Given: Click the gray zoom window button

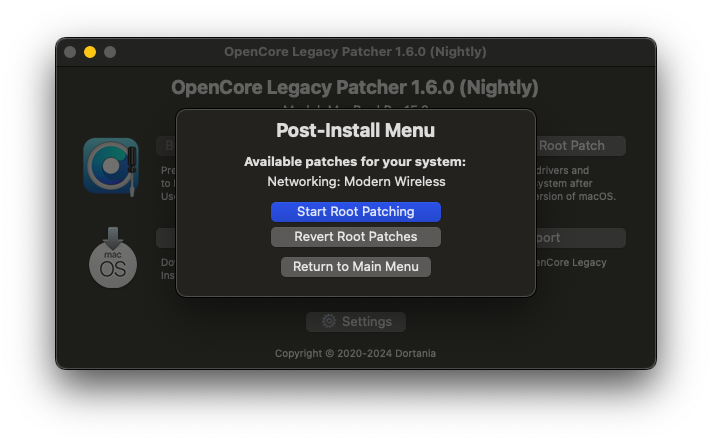Looking at the screenshot, I should pos(110,52).
